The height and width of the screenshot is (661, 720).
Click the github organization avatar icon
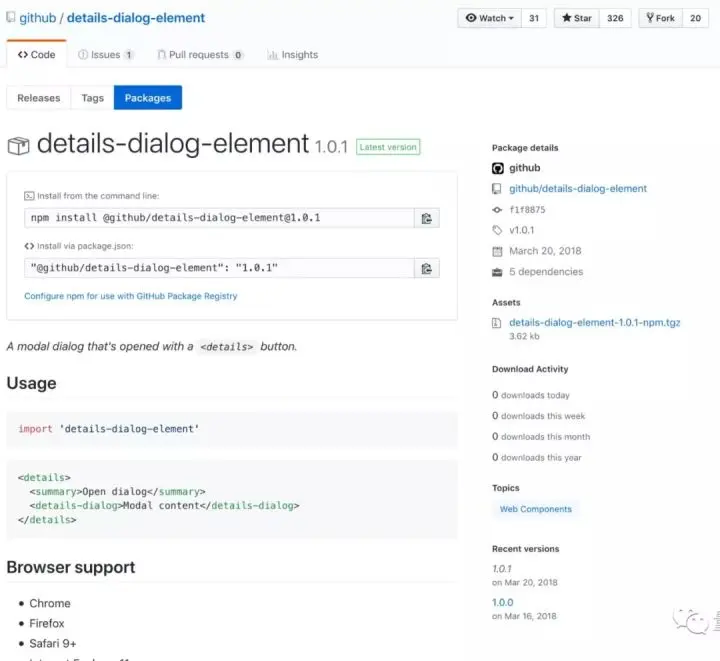click(x=498, y=168)
